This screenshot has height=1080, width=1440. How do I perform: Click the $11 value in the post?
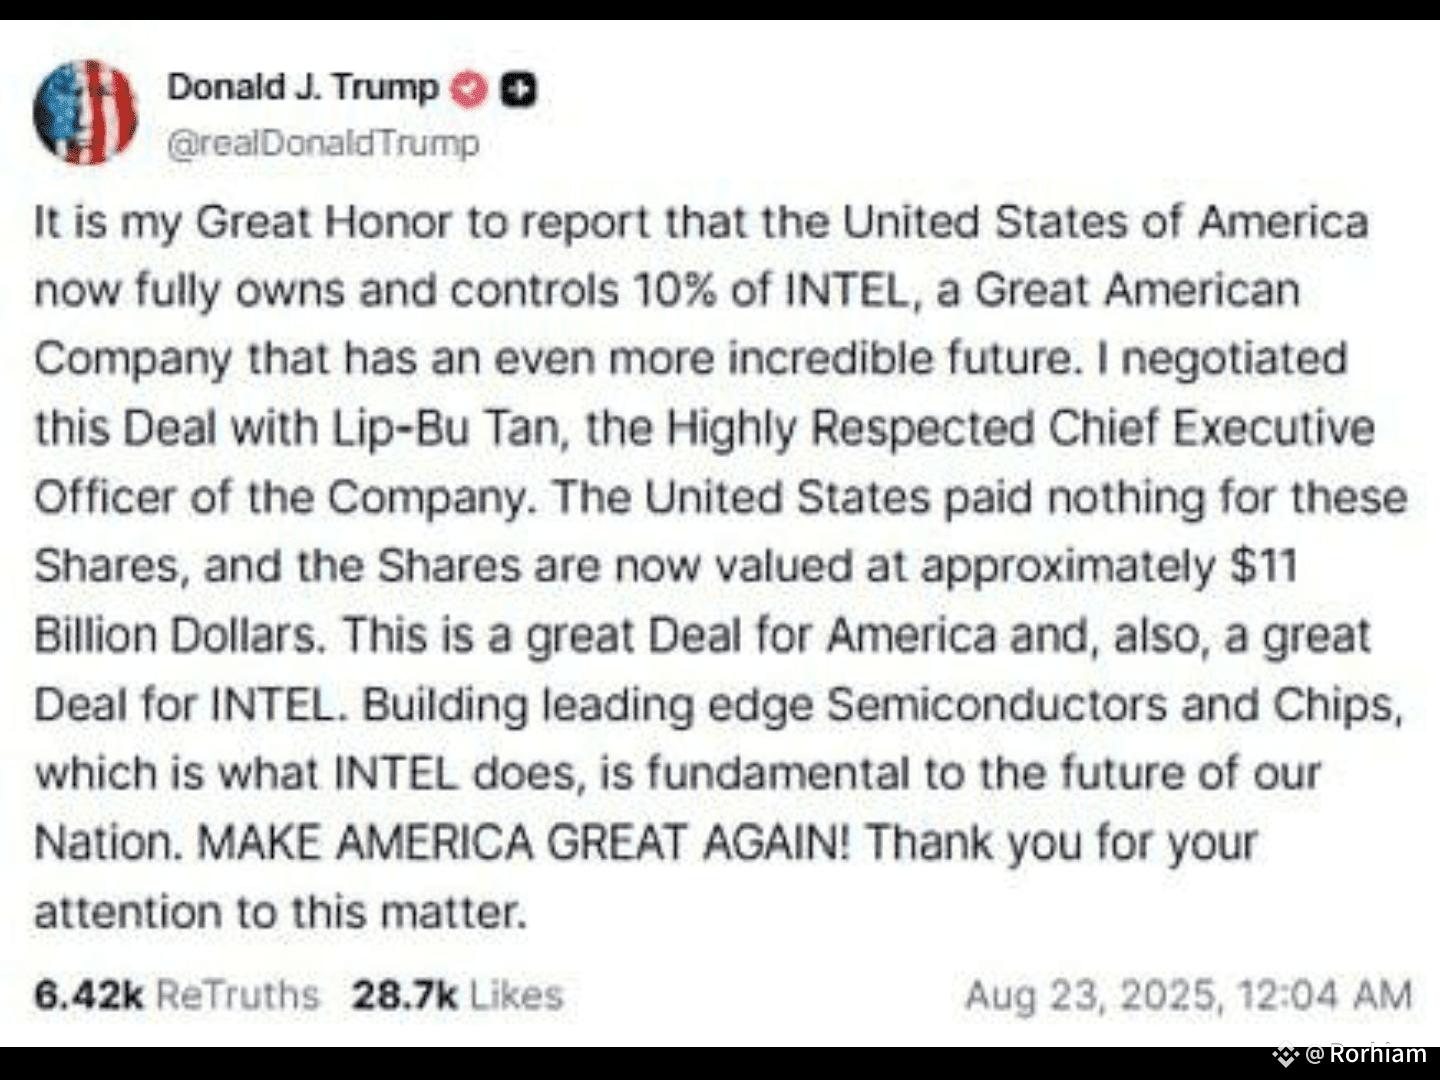click(1264, 566)
